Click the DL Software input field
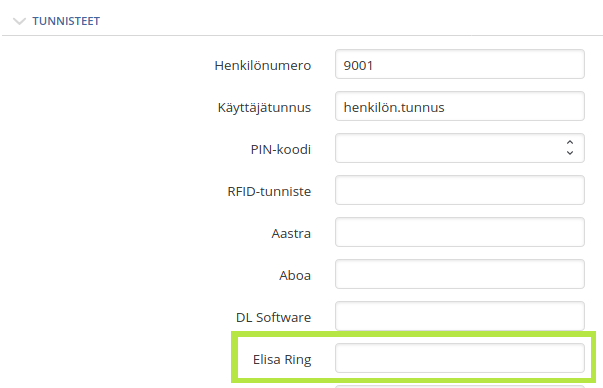 [460, 316]
